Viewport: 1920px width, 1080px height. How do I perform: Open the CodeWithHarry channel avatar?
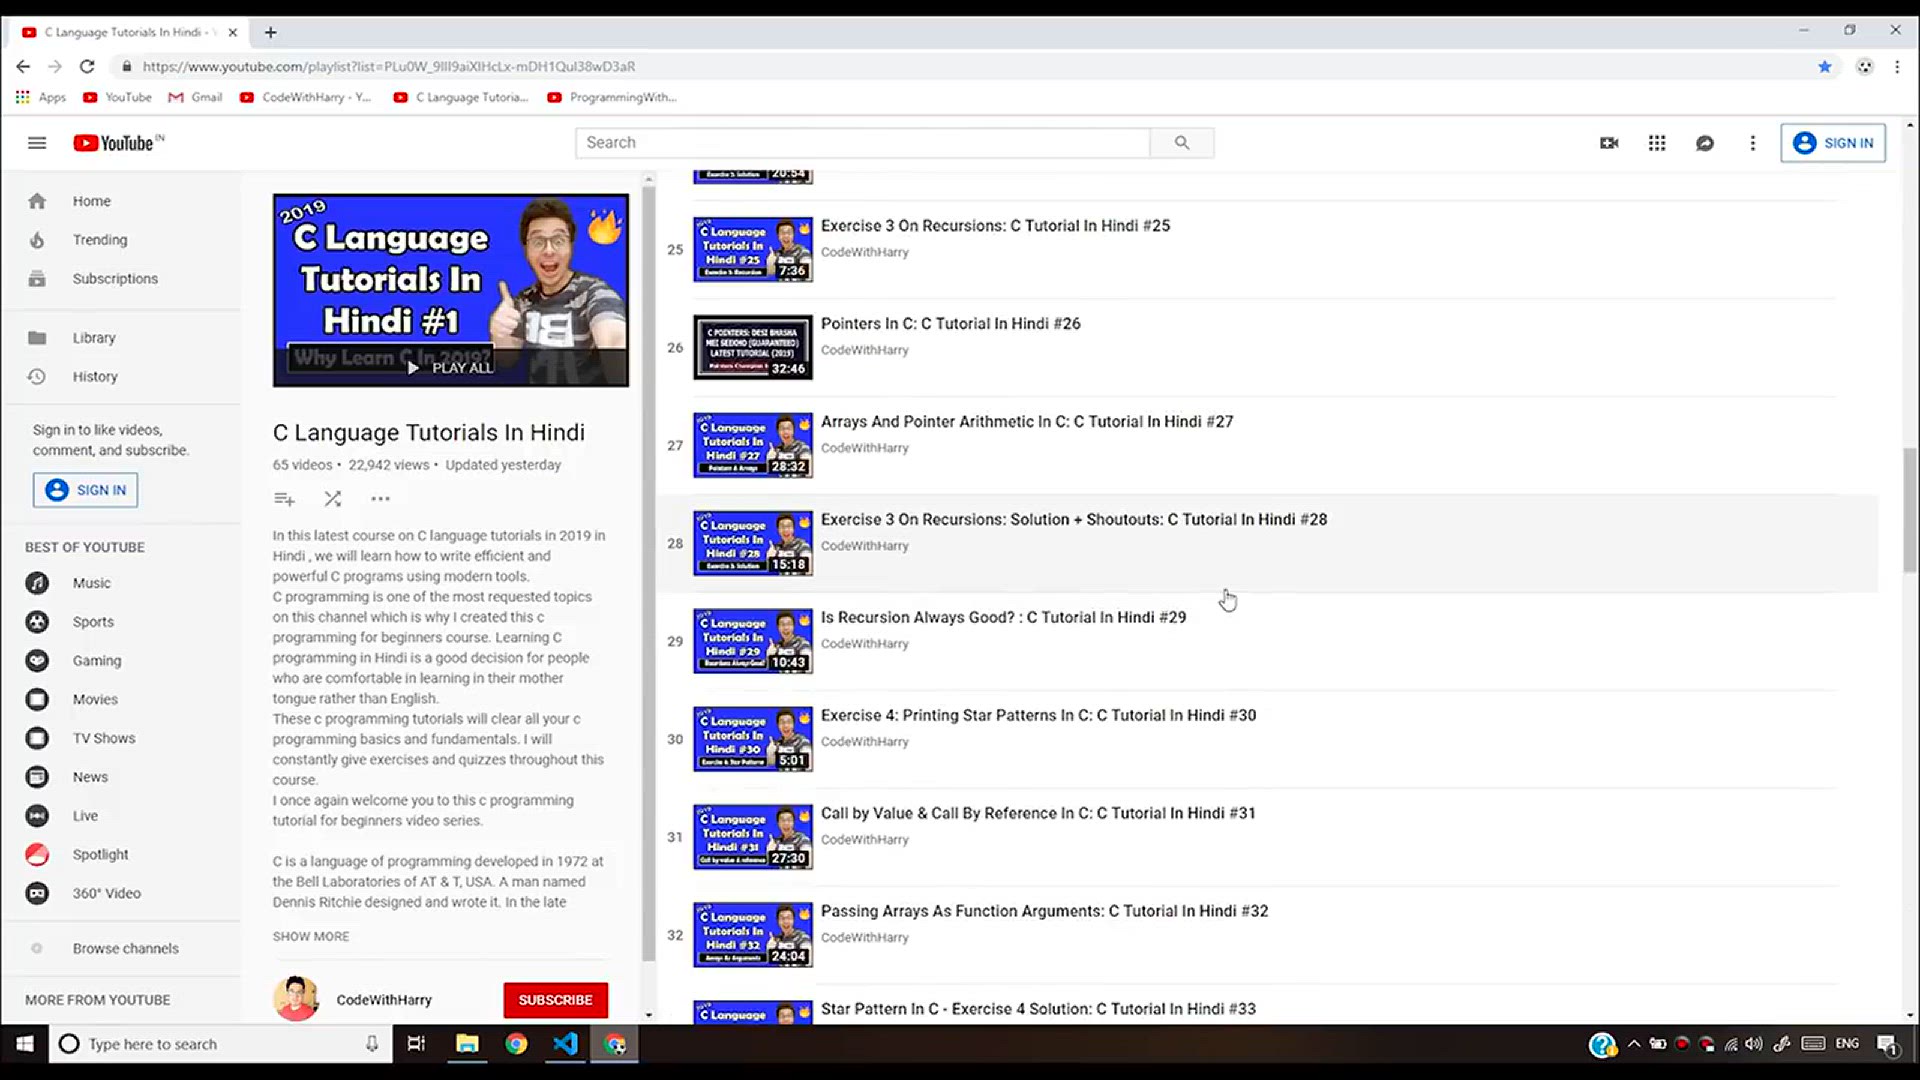pyautogui.click(x=296, y=999)
